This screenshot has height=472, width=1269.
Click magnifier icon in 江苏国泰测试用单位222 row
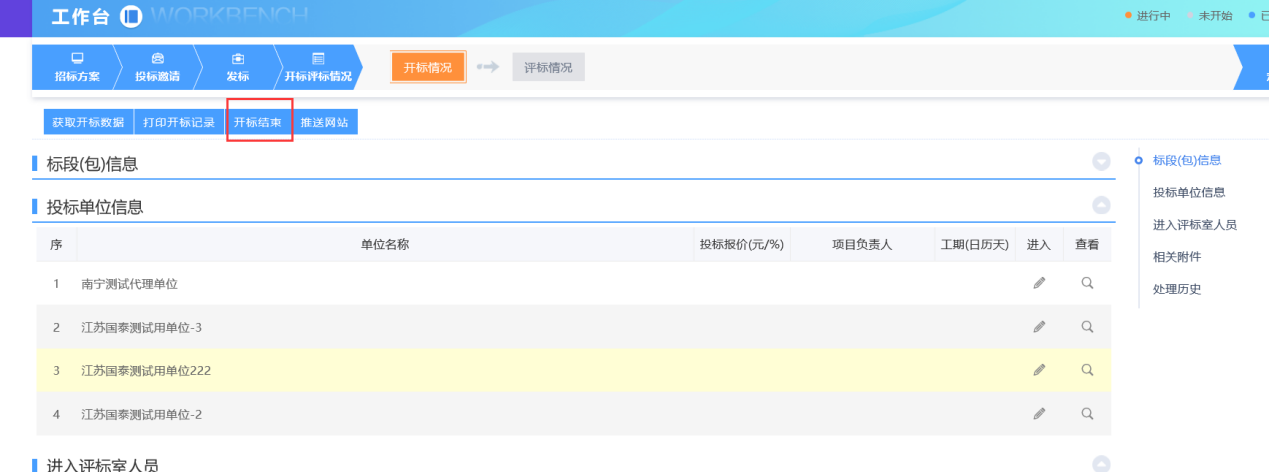click(1087, 370)
